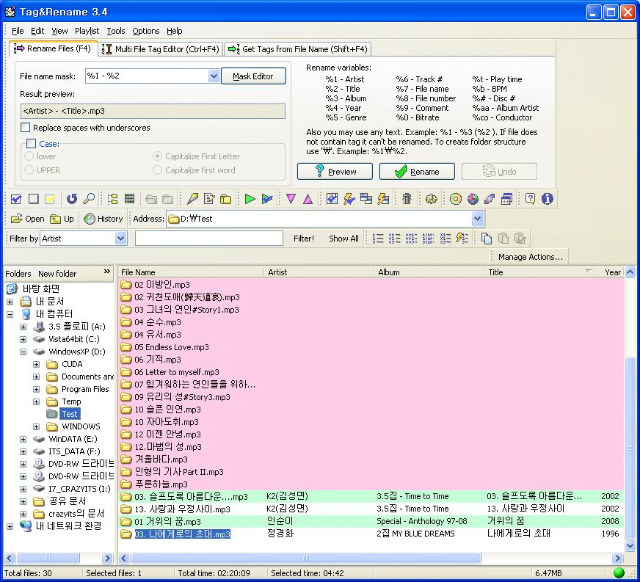Expand the Vista64bit (C:) drive node

23,339
